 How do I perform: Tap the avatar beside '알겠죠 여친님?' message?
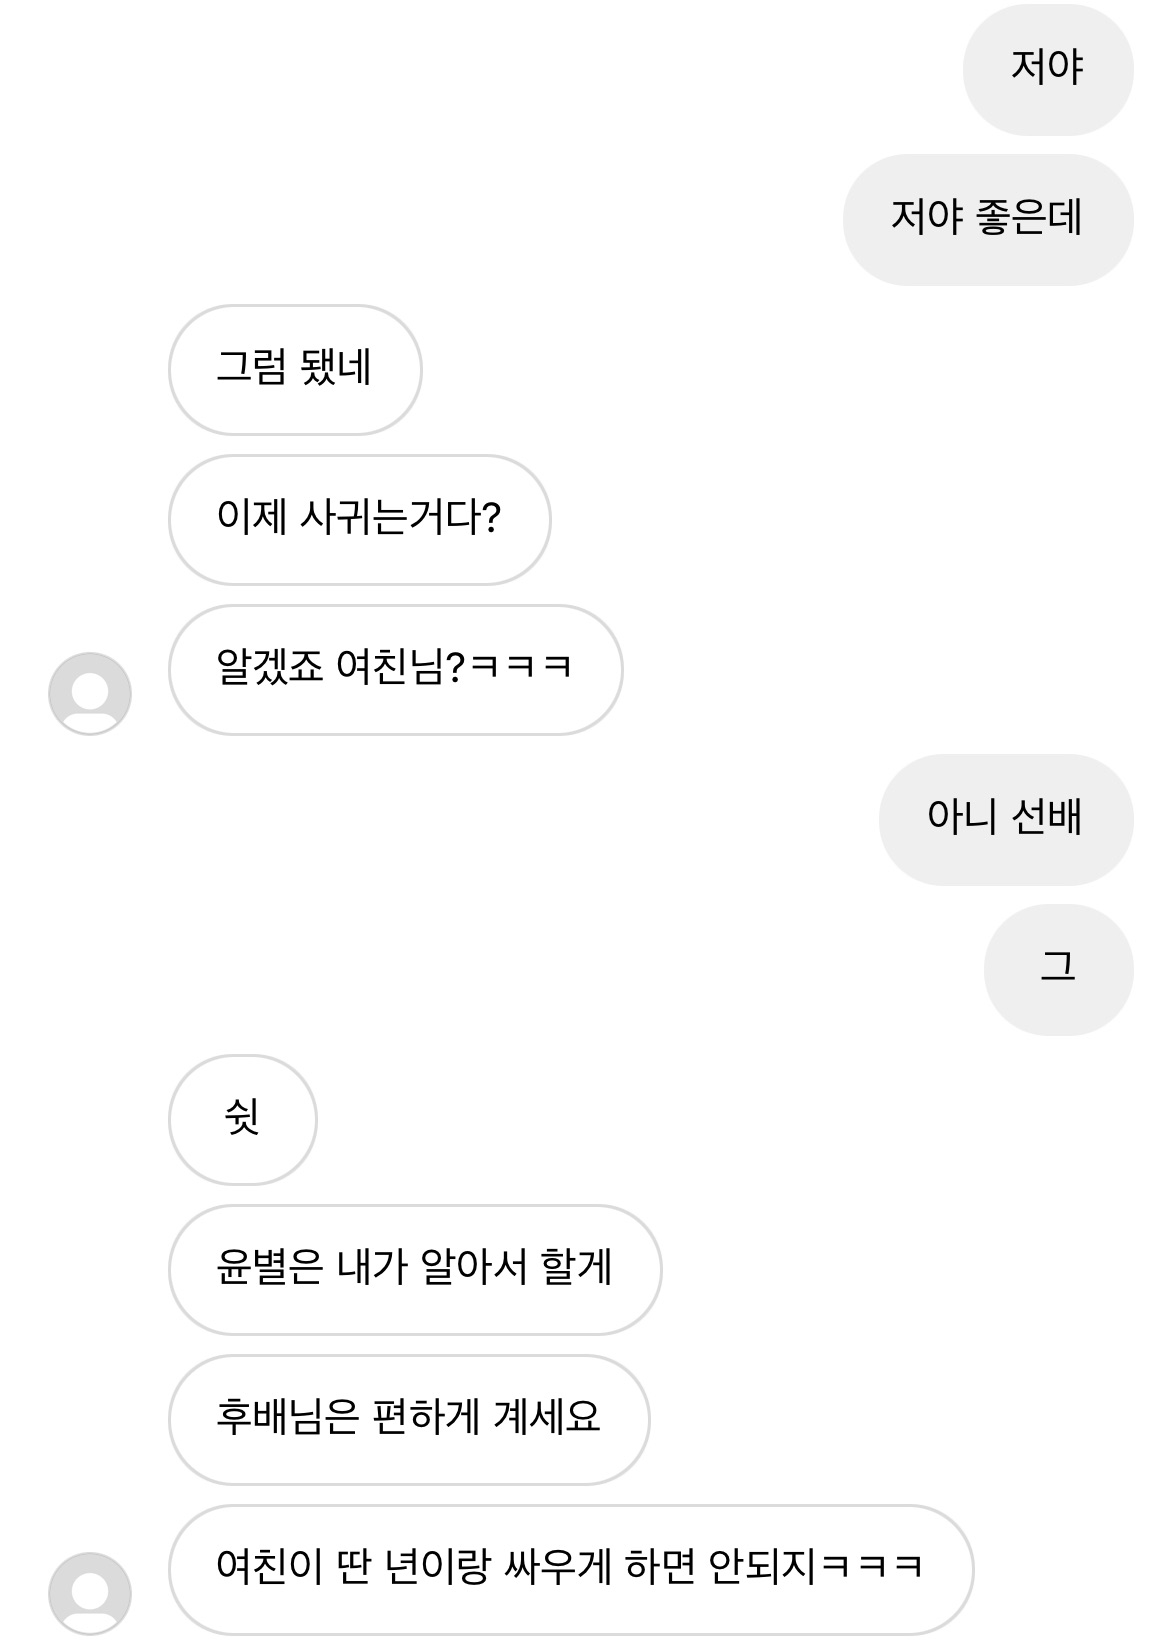coord(90,693)
